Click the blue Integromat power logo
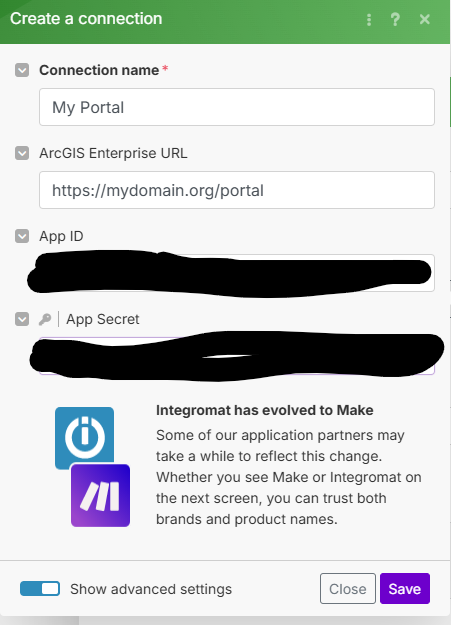 pos(85,436)
